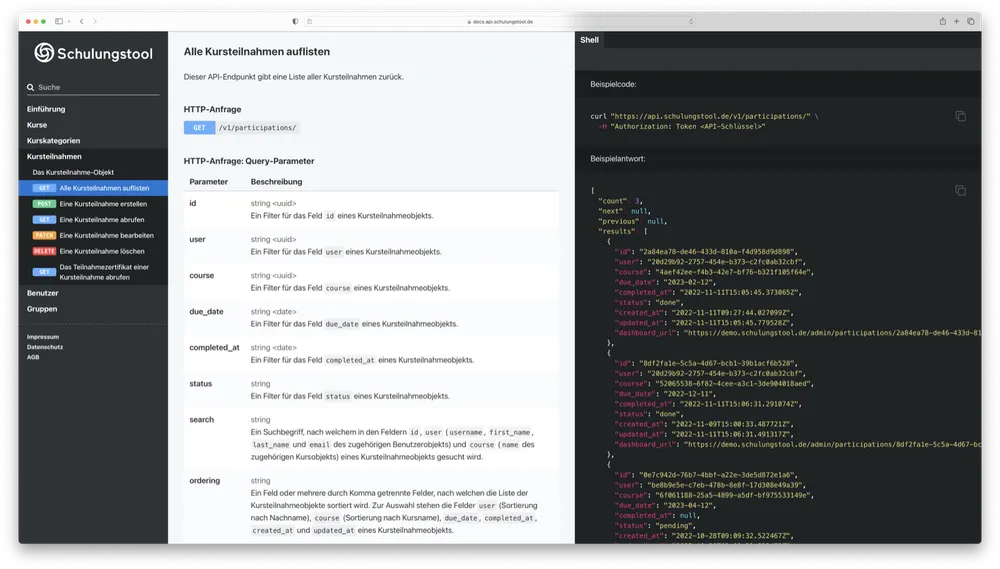The width and height of the screenshot is (1000, 569).
Task: Click the DELETE badge in sidebar
Action: (x=44, y=251)
